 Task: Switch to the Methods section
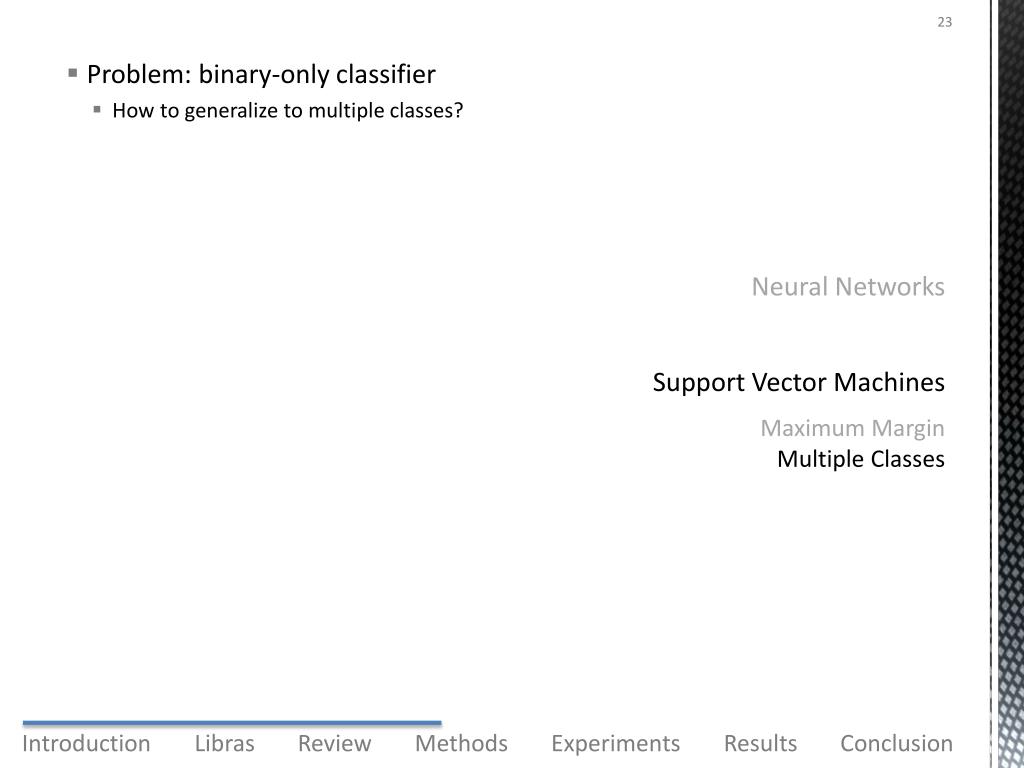pos(461,744)
